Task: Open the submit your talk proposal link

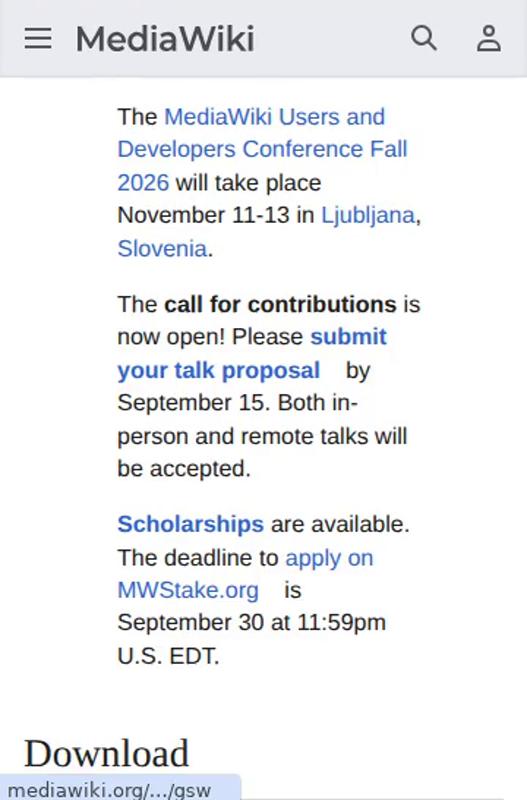Action: [x=252, y=354]
